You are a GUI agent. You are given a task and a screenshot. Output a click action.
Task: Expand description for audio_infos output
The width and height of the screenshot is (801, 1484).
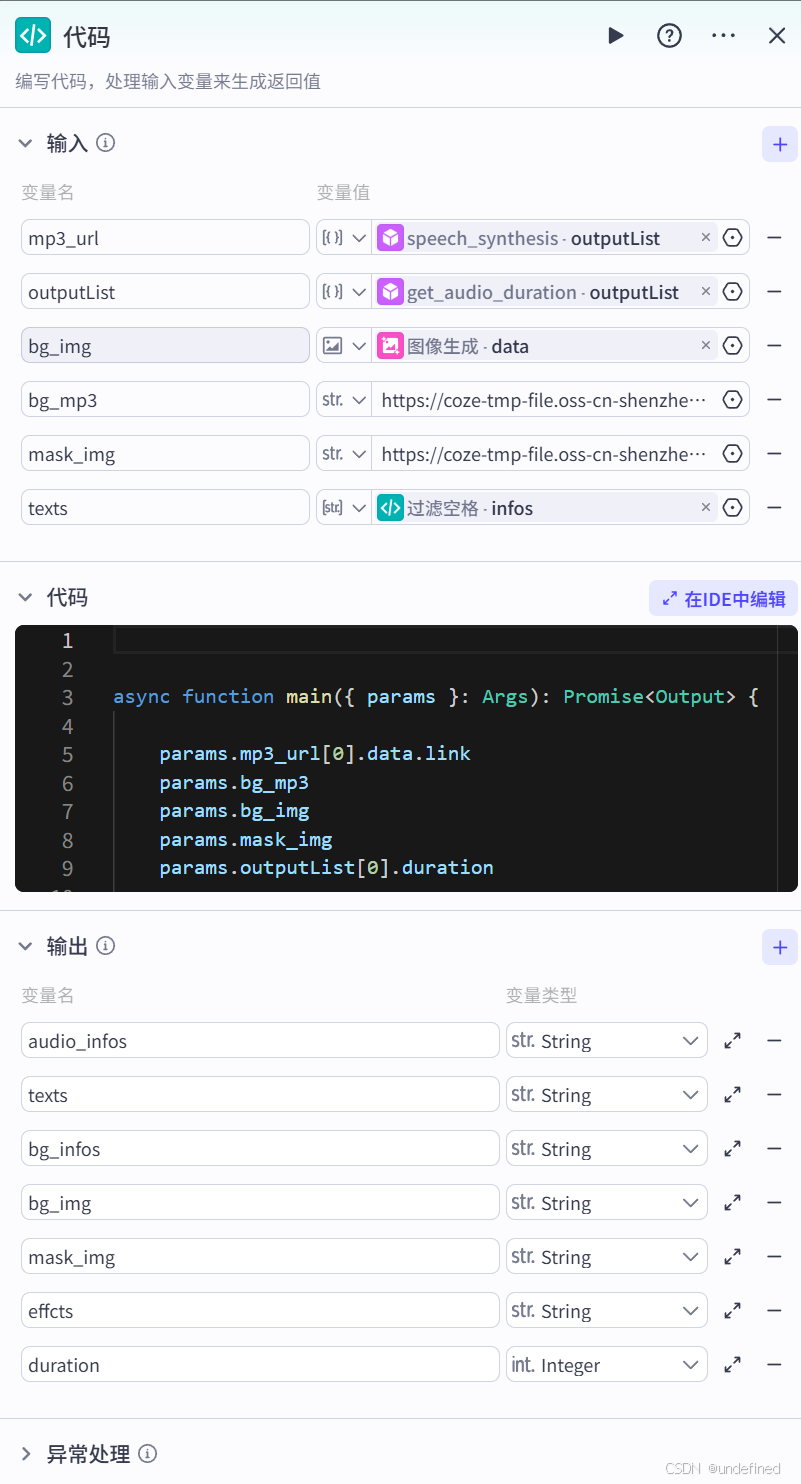pyautogui.click(x=733, y=1040)
